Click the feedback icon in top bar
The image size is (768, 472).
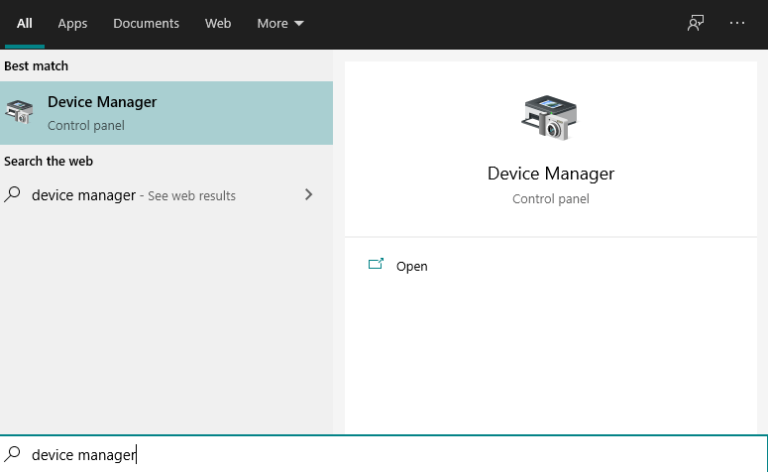pyautogui.click(x=695, y=23)
